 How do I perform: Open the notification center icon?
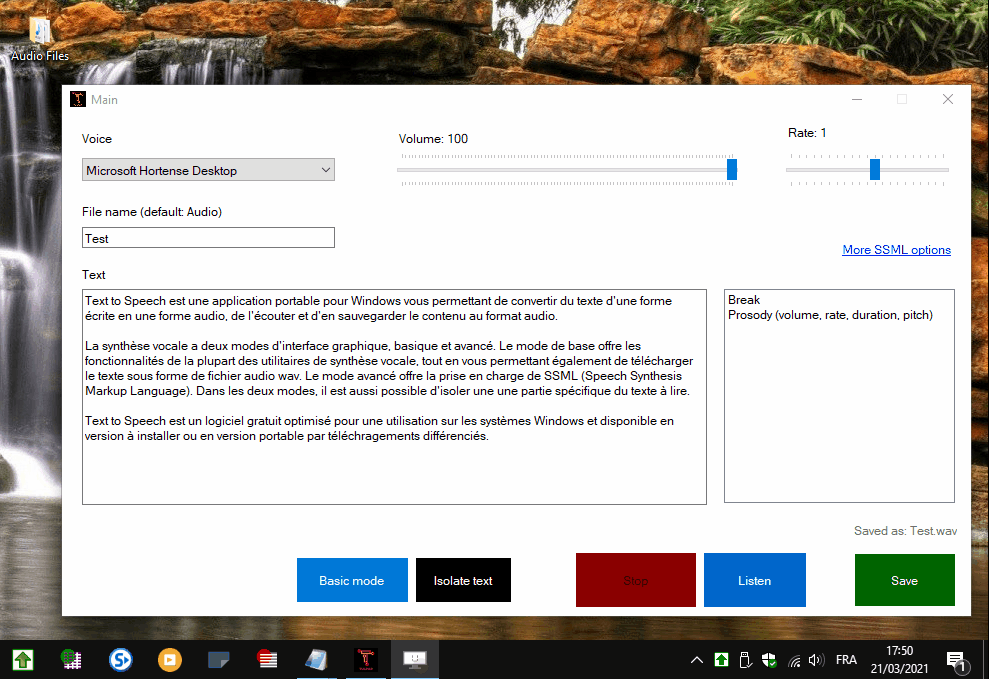point(956,660)
